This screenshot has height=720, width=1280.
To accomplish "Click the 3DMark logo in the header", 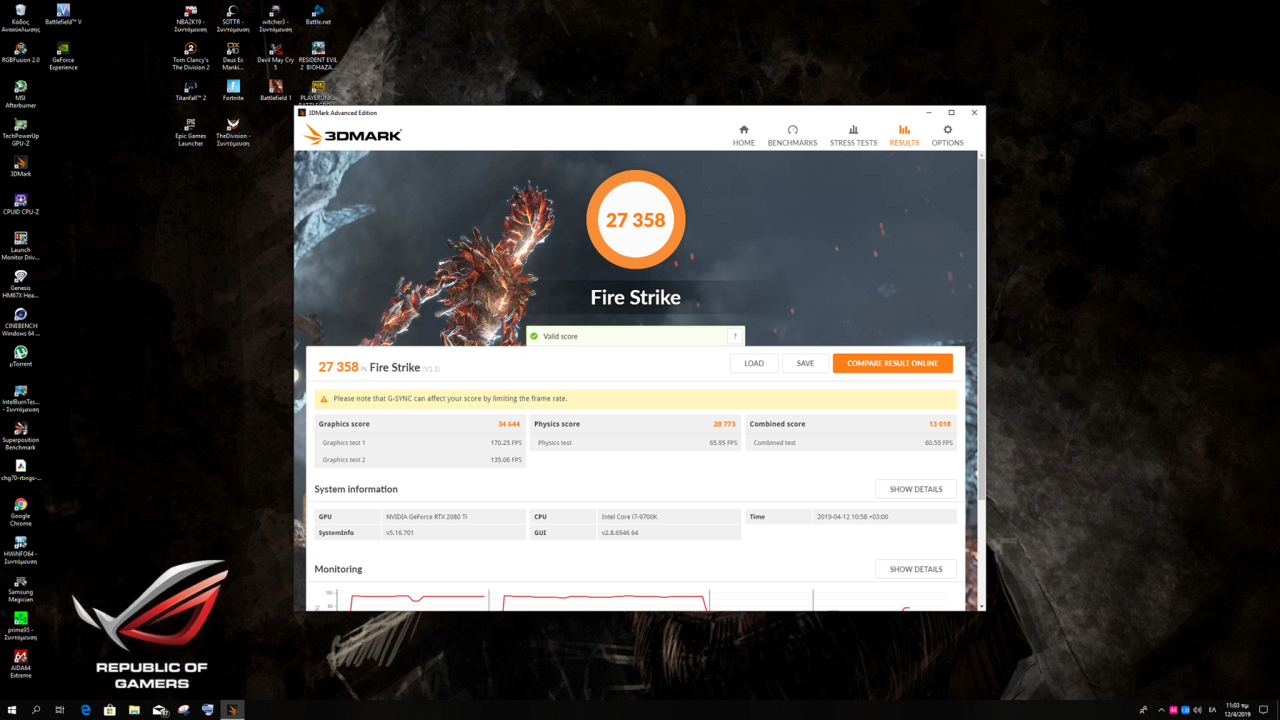I will (x=352, y=135).
